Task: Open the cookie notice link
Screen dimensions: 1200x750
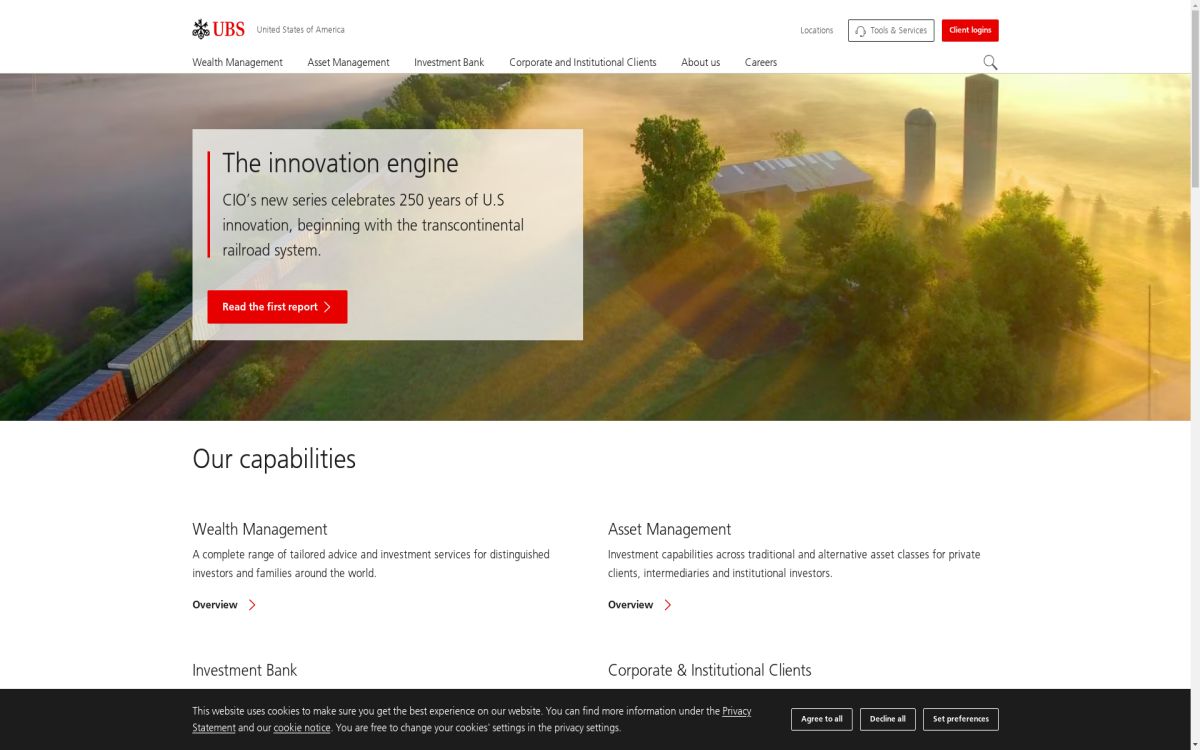Action: (x=302, y=727)
